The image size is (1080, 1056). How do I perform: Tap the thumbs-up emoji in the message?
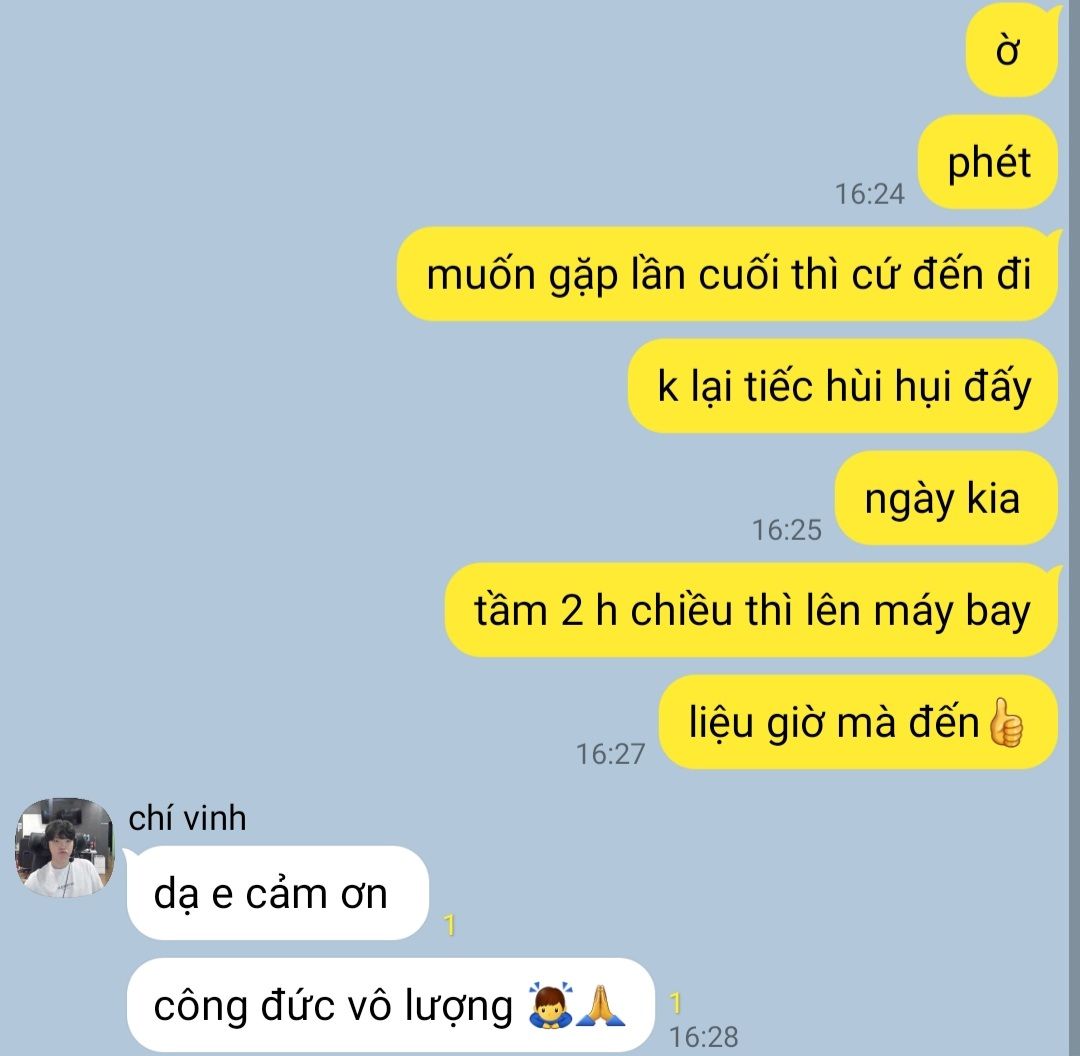tap(1005, 723)
